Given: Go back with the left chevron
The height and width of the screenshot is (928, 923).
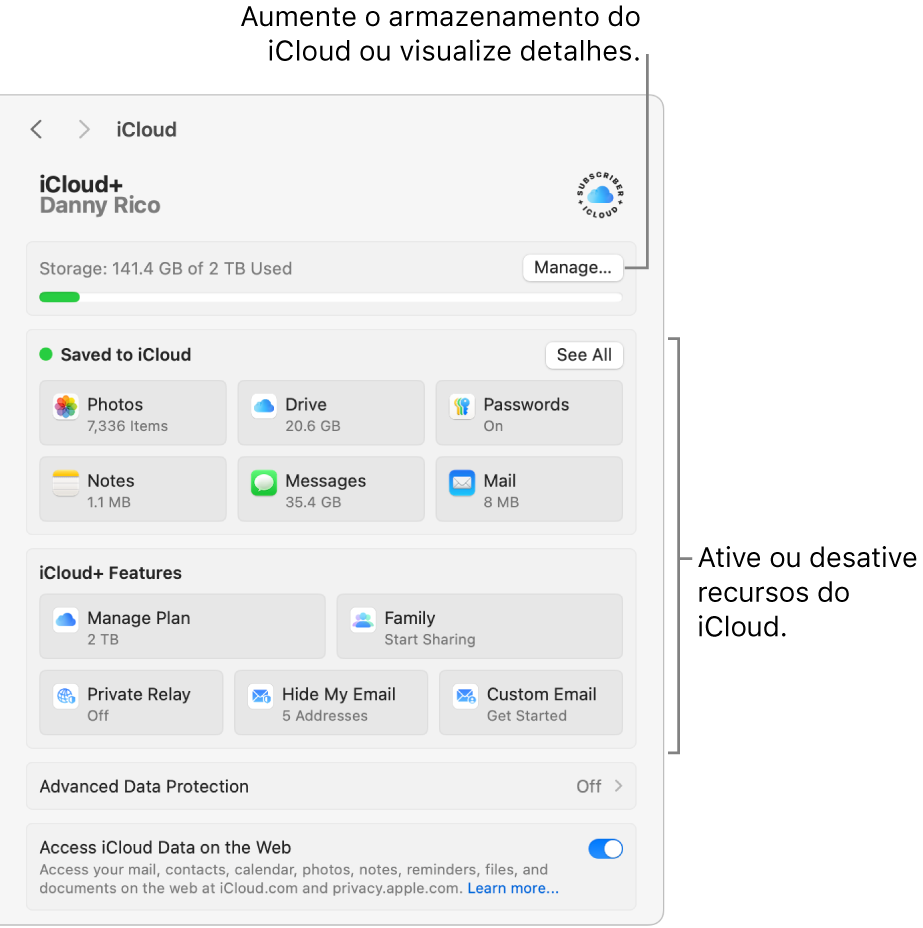Looking at the screenshot, I should [37, 129].
